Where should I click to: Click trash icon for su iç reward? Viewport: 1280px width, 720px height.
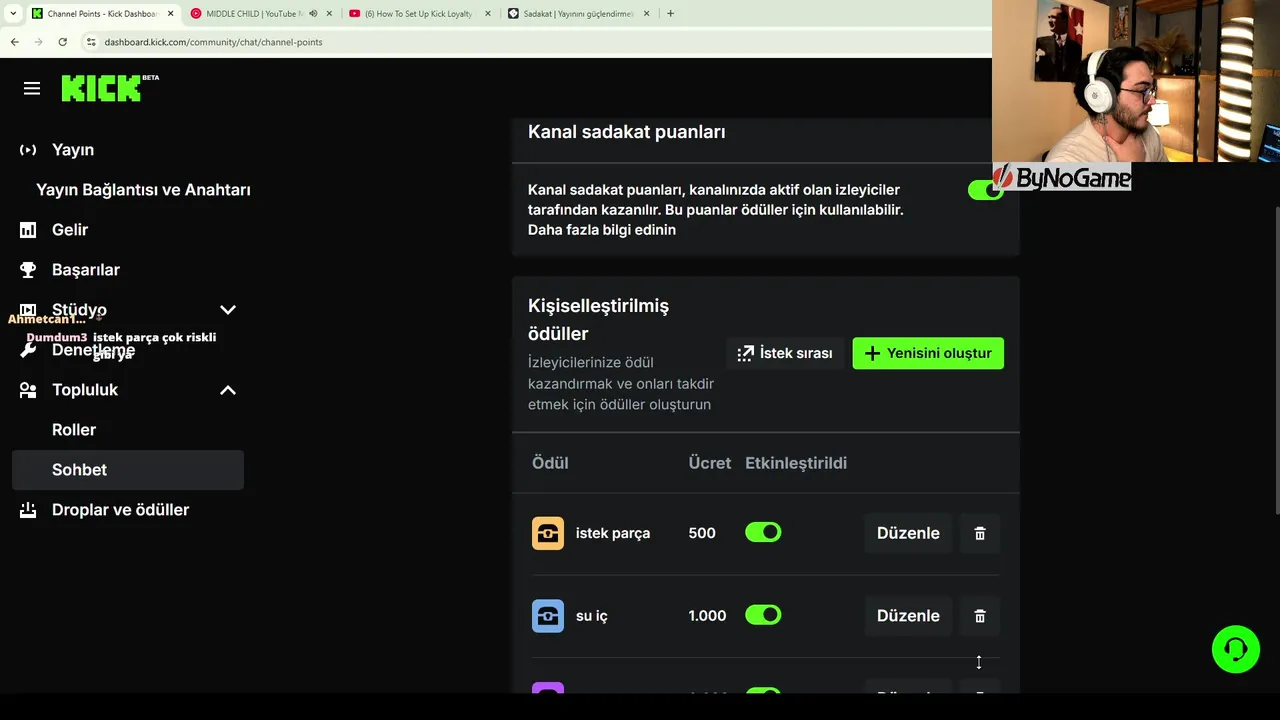(980, 616)
